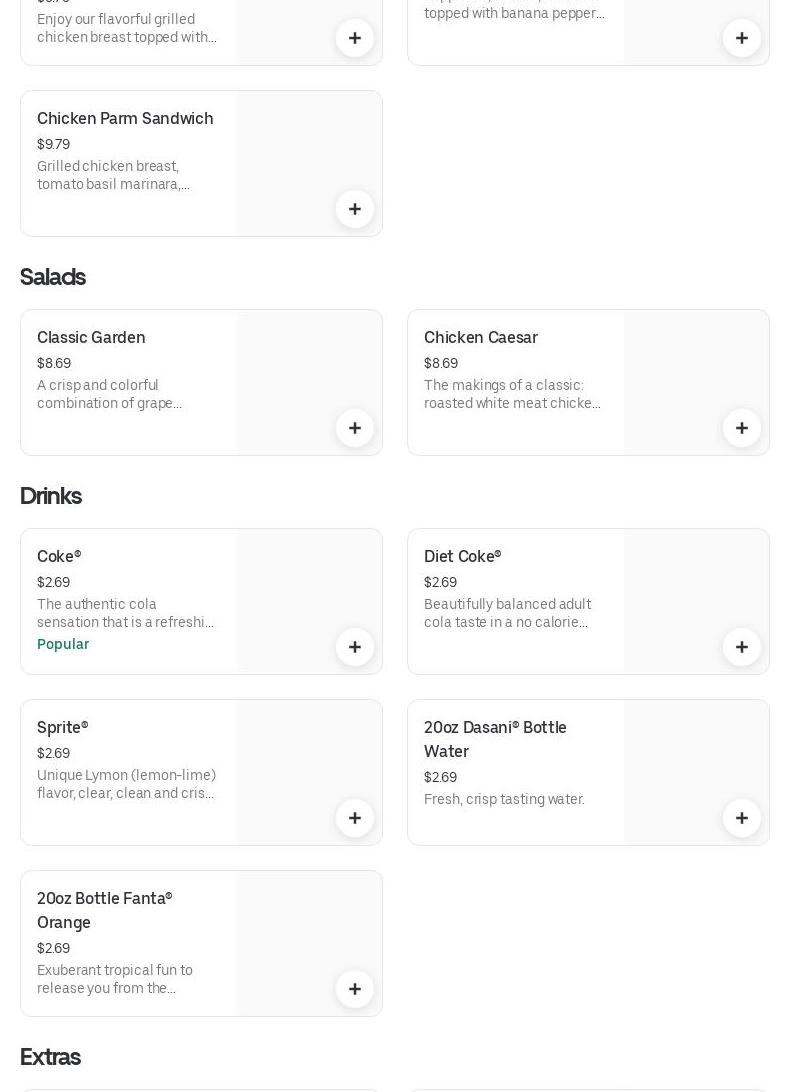The height and width of the screenshot is (1092, 804).
Task: Add Coke to the order
Action: [x=355, y=647]
